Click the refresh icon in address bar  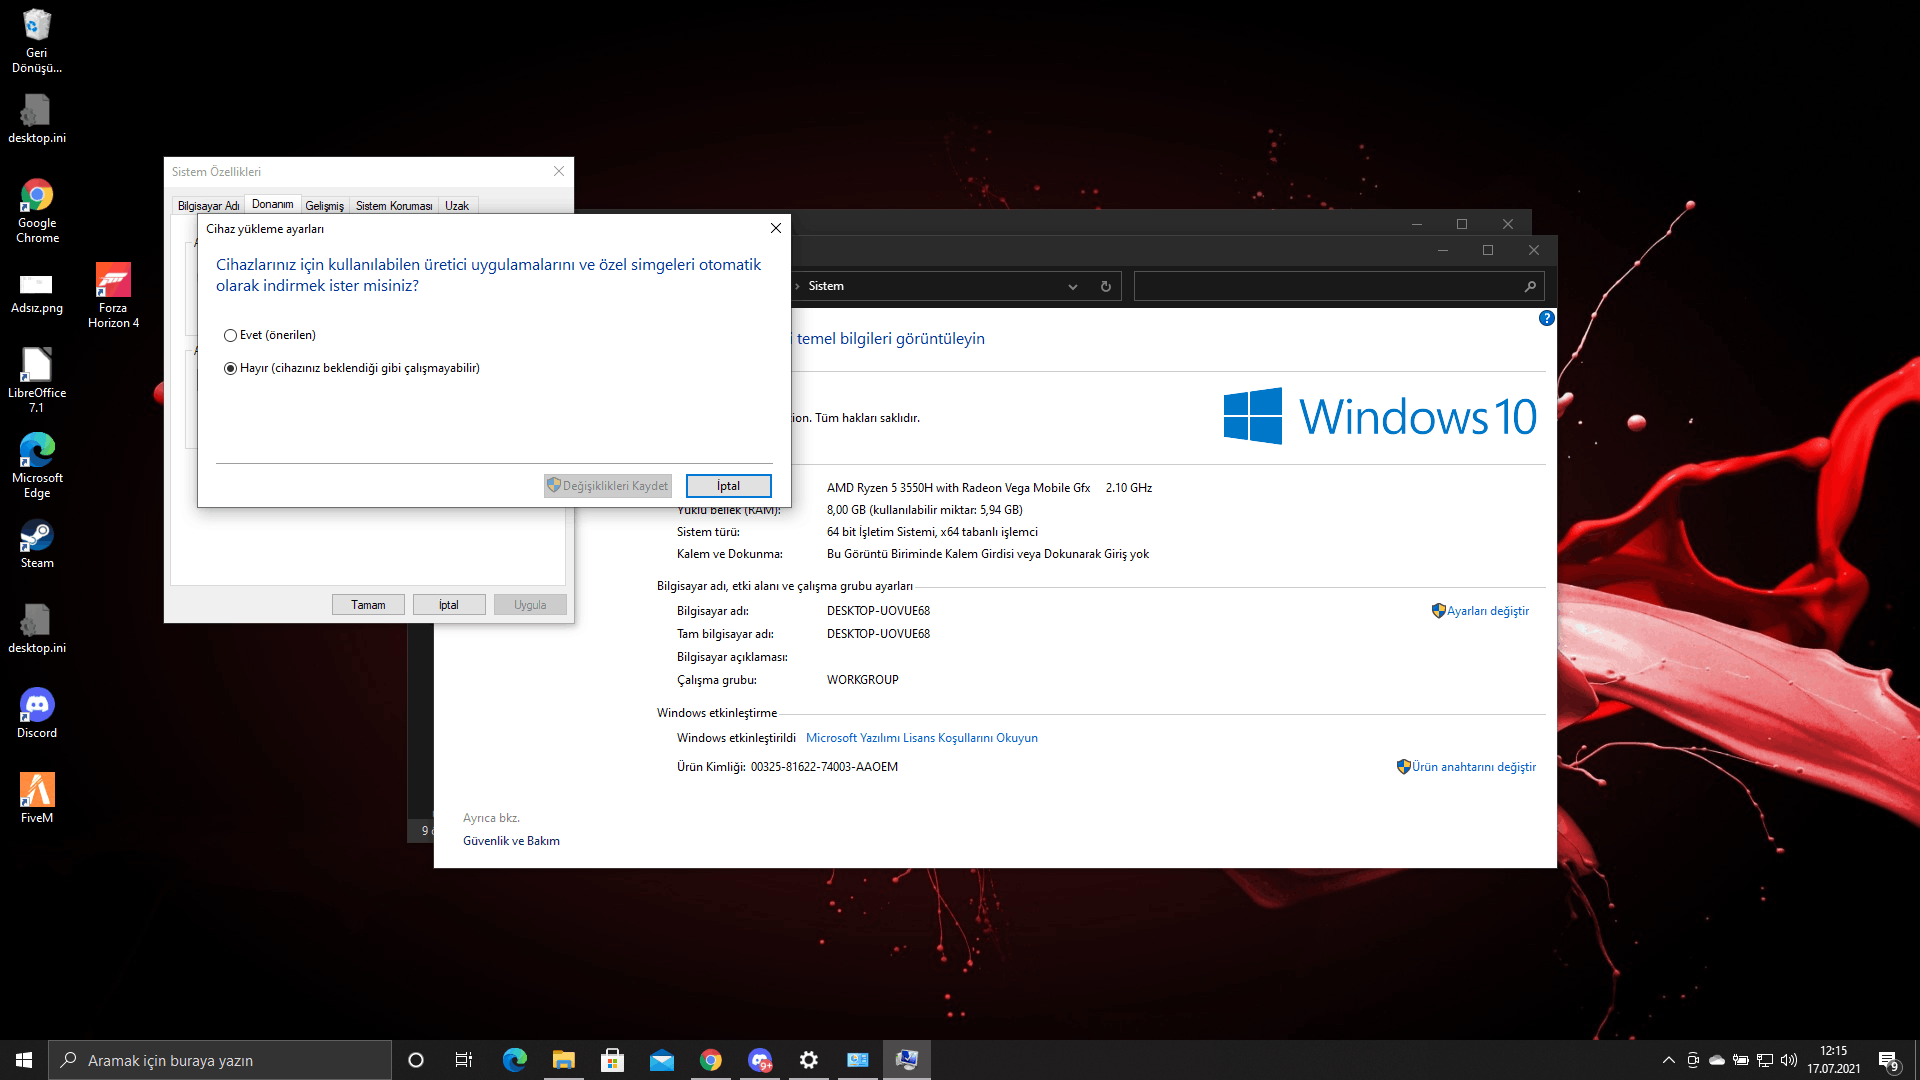coord(1105,287)
